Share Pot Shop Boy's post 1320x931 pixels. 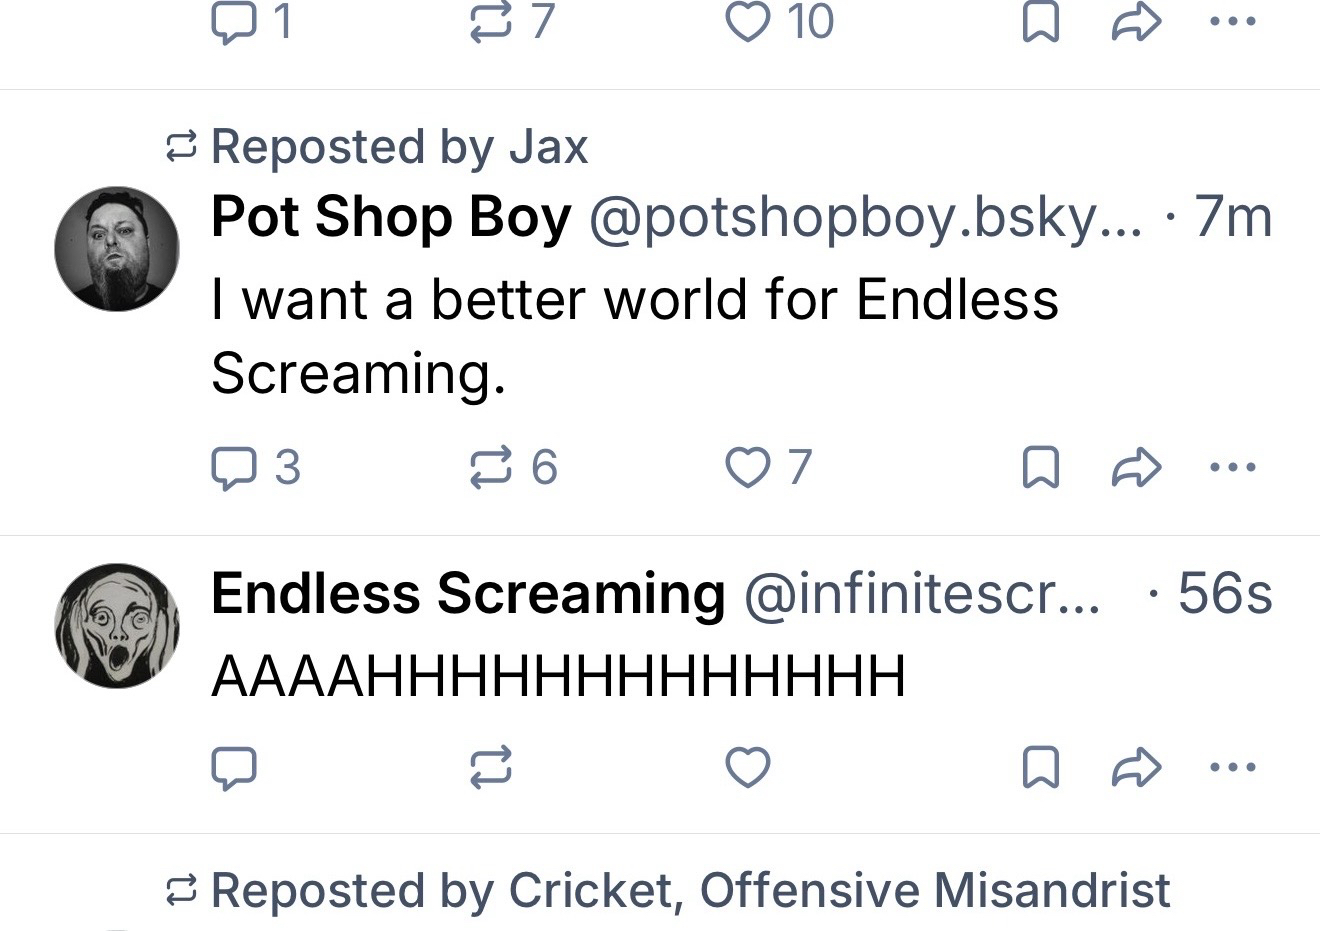click(1136, 467)
